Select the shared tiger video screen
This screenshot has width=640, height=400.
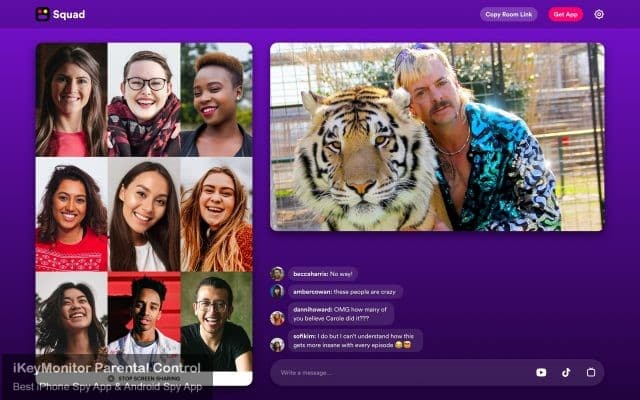click(437, 137)
